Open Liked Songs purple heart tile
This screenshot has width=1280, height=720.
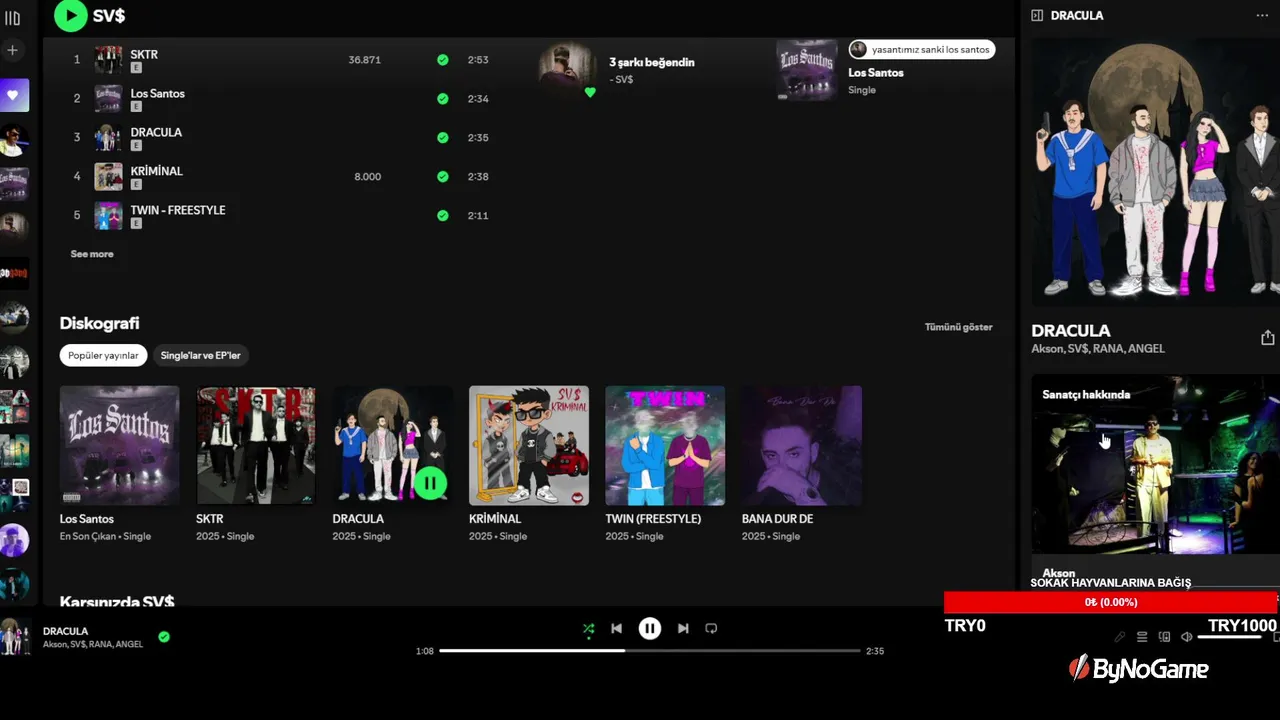coord(14,95)
